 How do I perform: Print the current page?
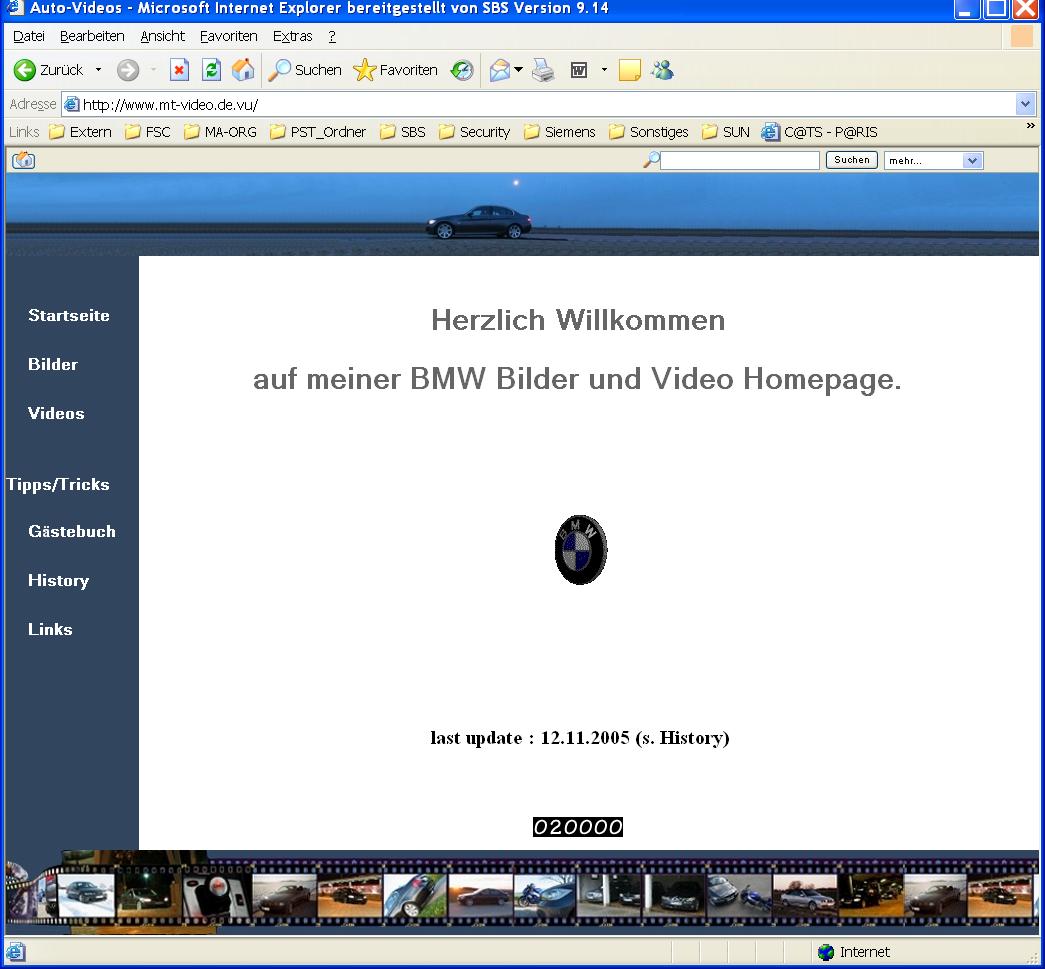coord(543,69)
